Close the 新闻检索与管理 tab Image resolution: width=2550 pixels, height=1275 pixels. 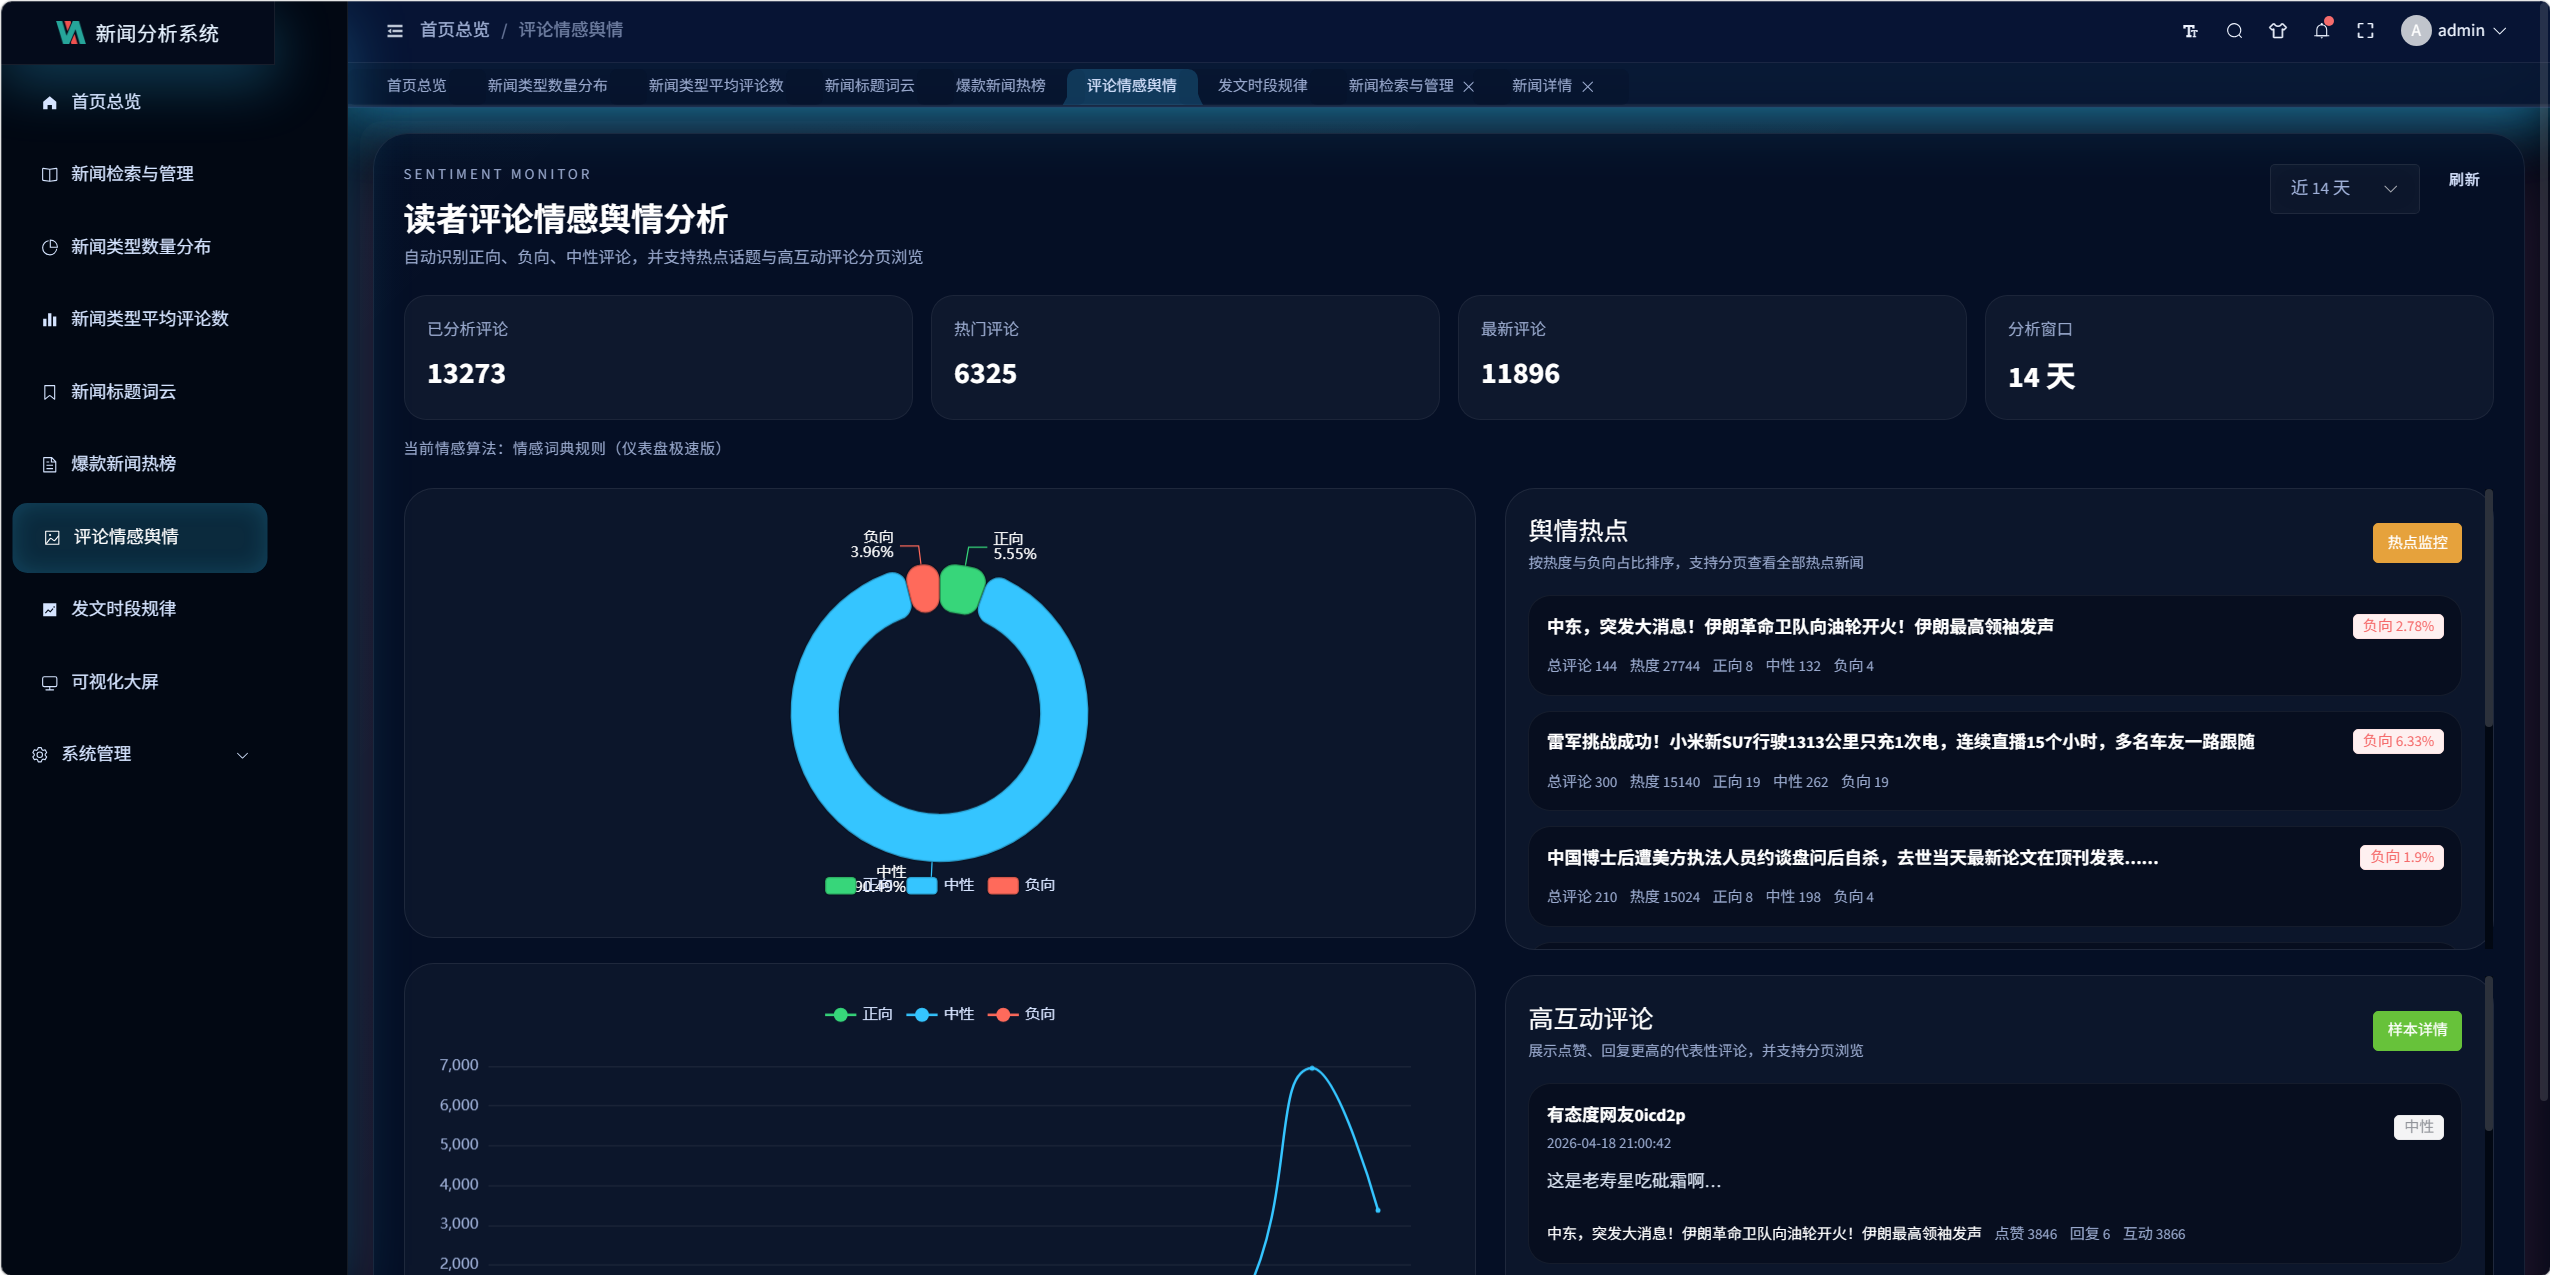1469,87
